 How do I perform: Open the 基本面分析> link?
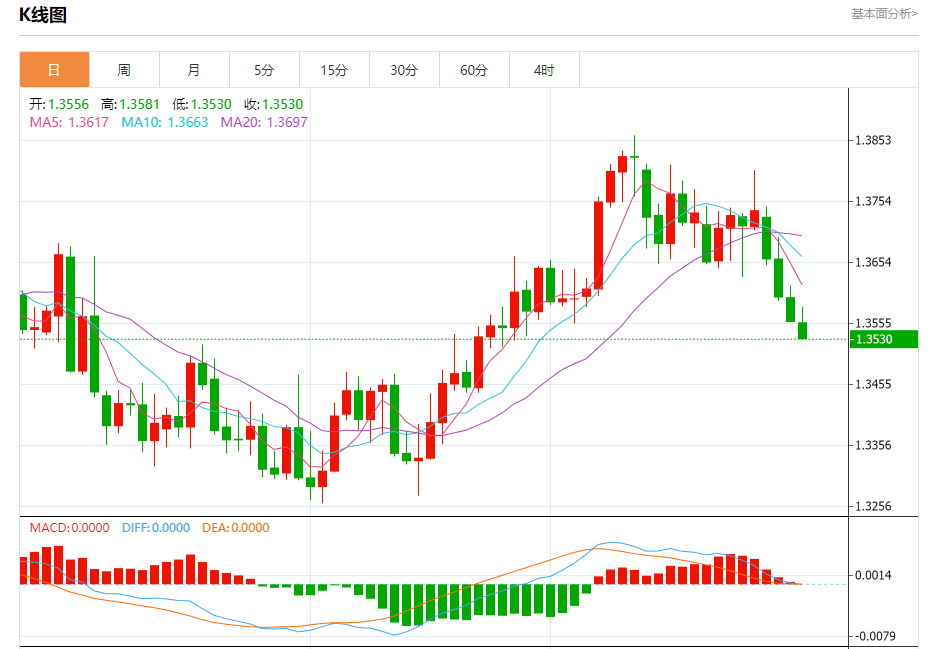point(884,14)
